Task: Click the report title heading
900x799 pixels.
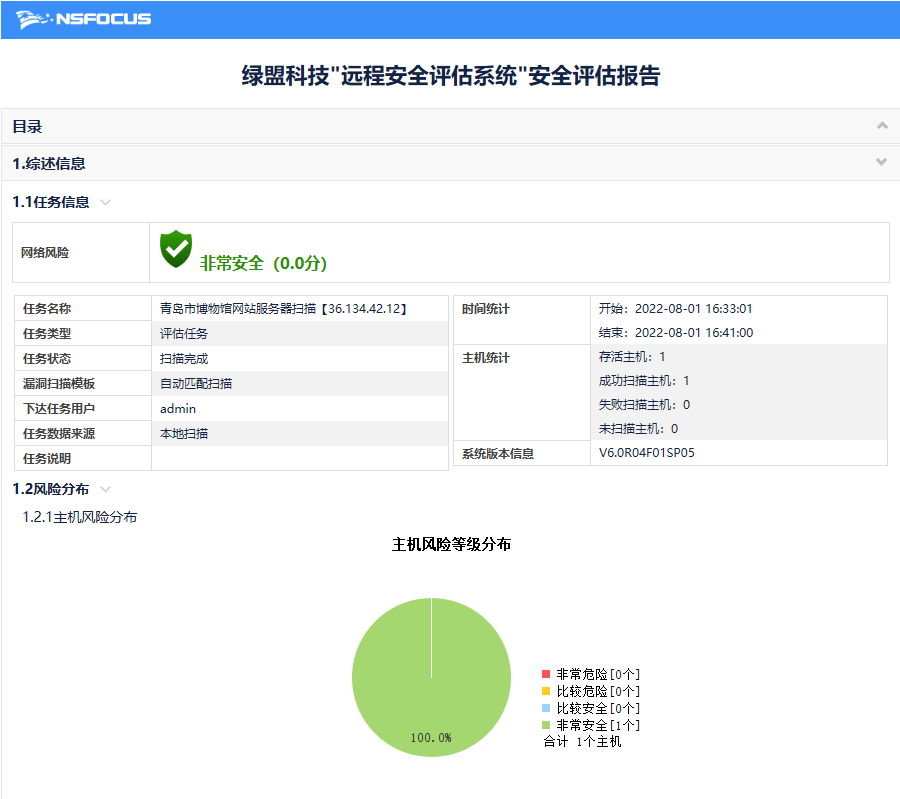Action: (x=450, y=73)
